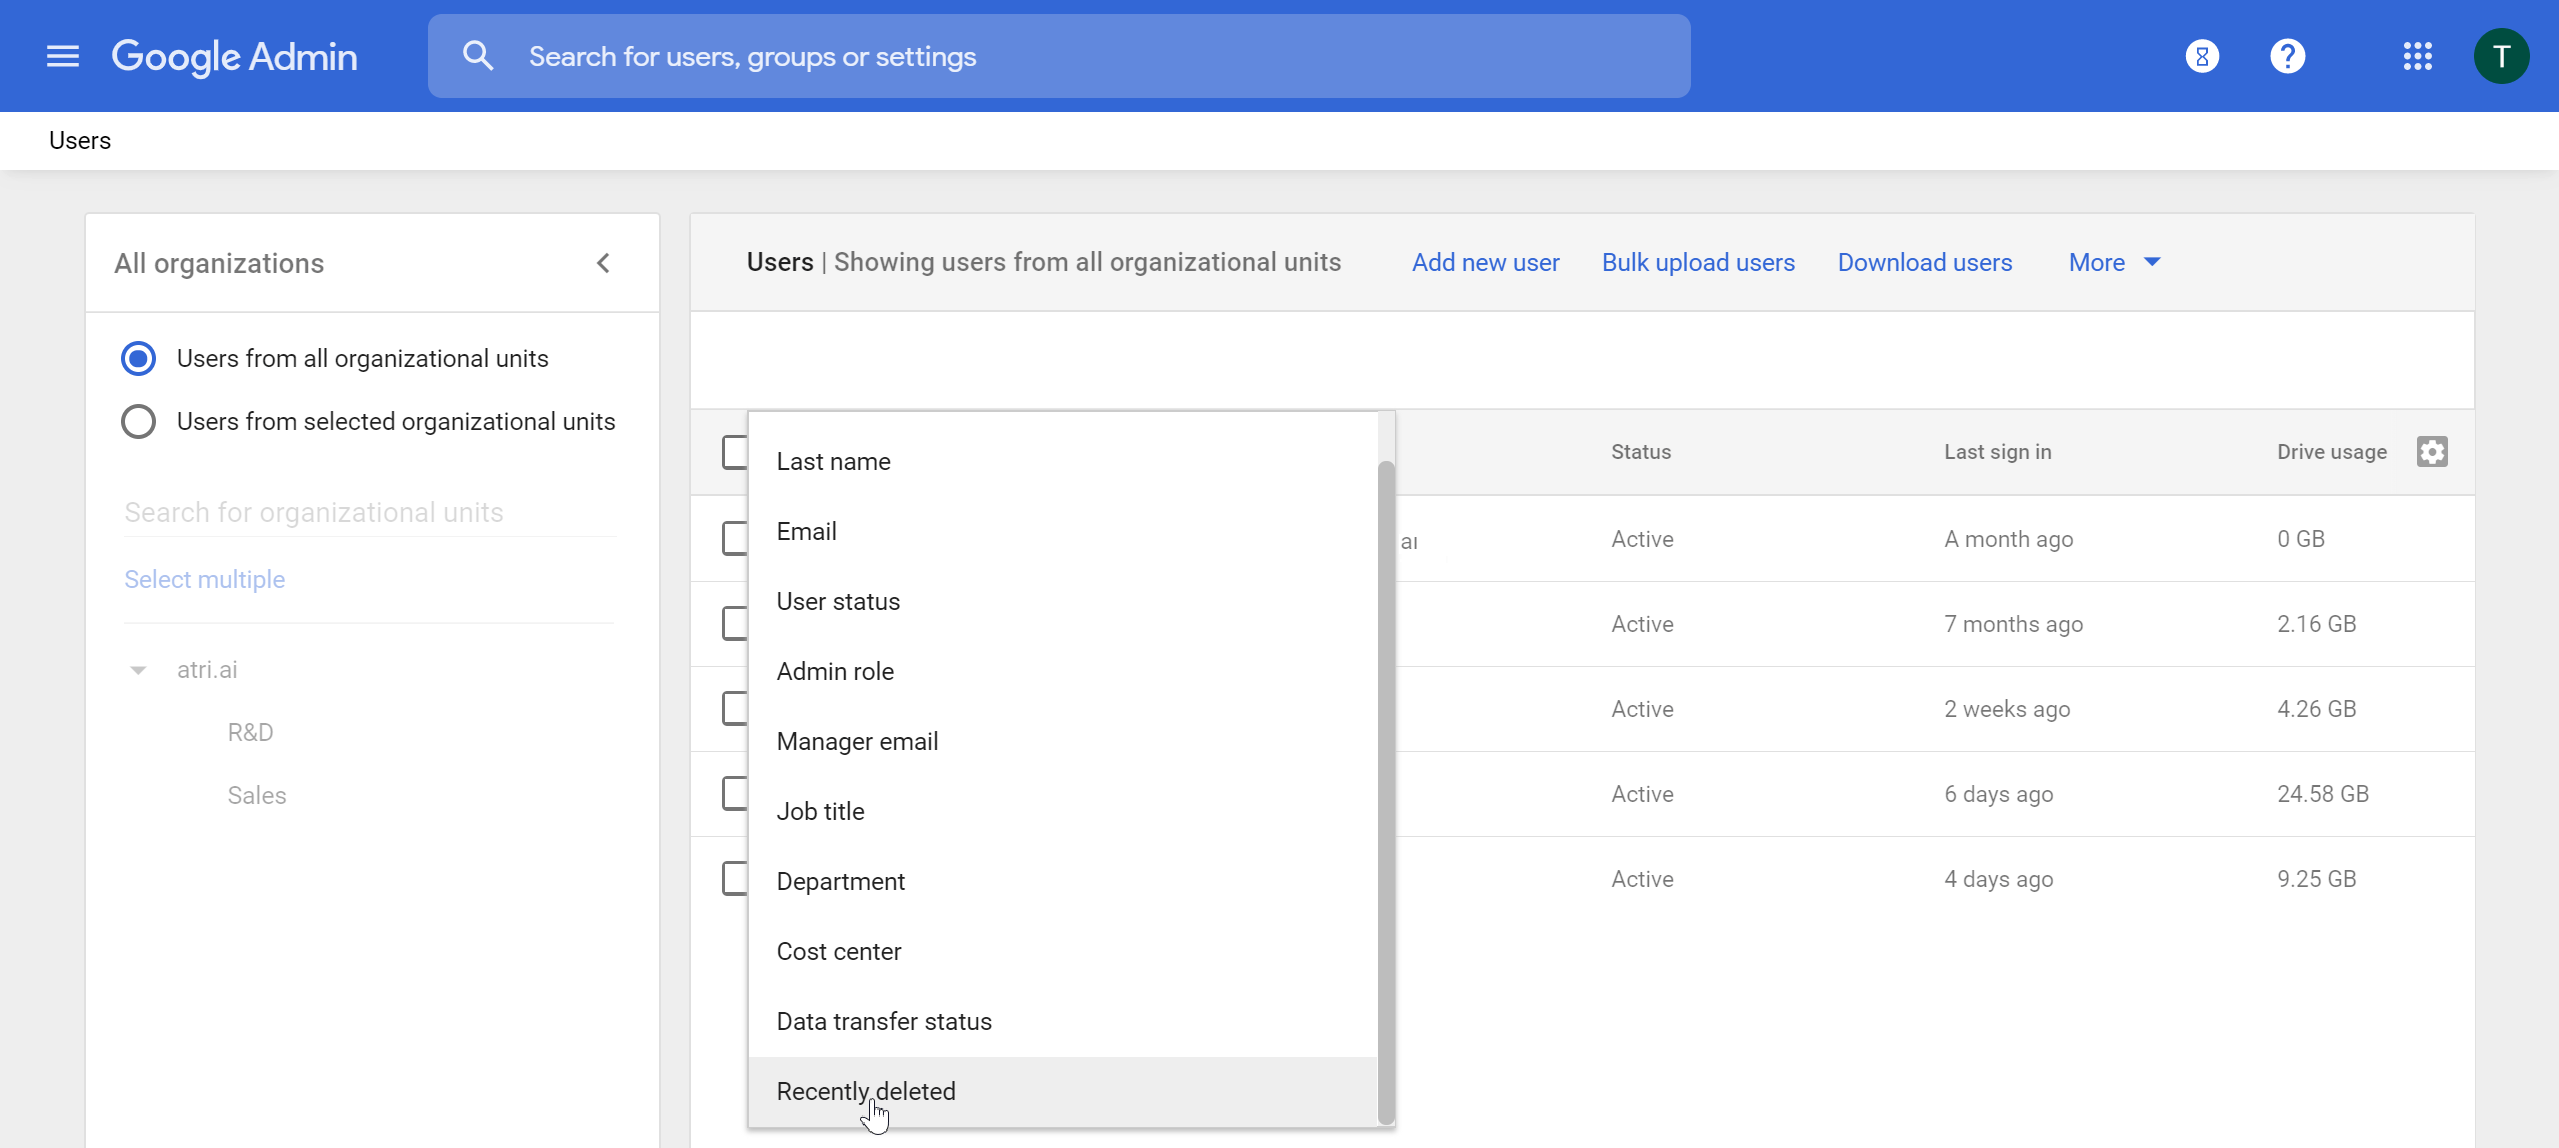Screen dimensions: 2559x1148
Task: Click the search magnifier icon
Action: [479, 55]
